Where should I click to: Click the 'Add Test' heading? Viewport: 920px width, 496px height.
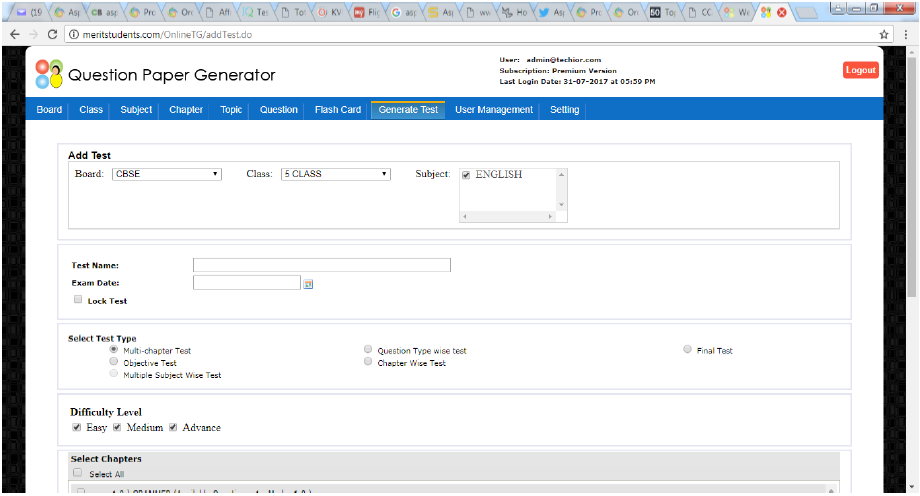tap(89, 156)
